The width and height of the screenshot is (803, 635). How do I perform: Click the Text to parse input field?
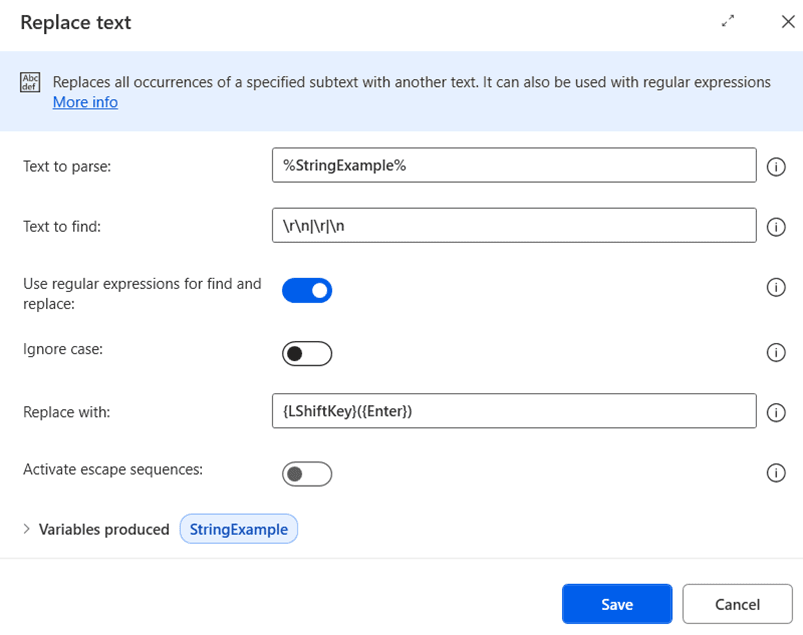[x=513, y=165]
